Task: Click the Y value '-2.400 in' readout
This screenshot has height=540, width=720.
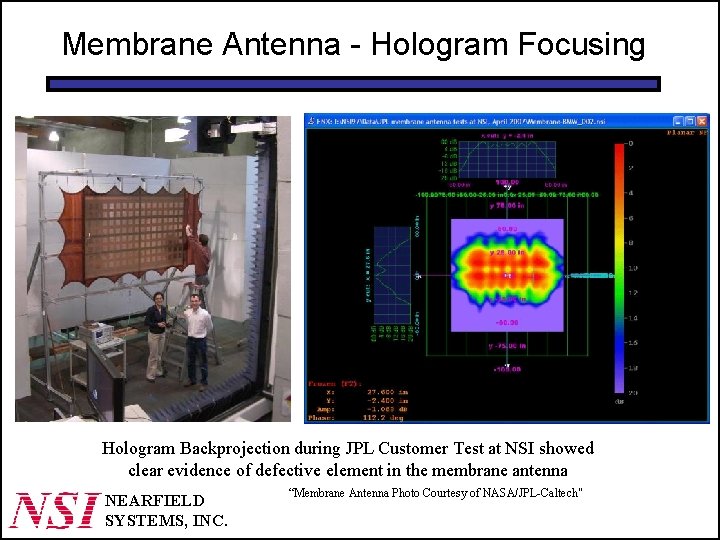Action: [387, 400]
